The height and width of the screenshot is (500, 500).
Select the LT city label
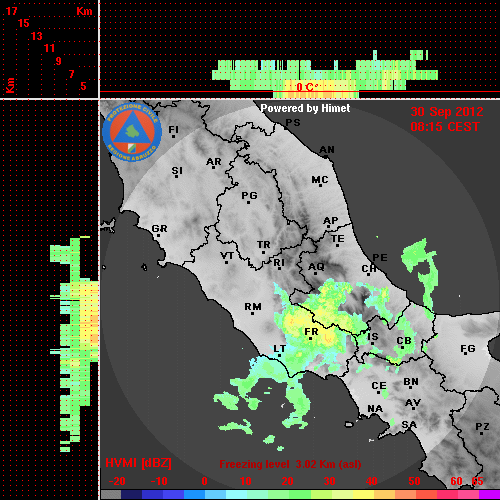[x=279, y=349]
